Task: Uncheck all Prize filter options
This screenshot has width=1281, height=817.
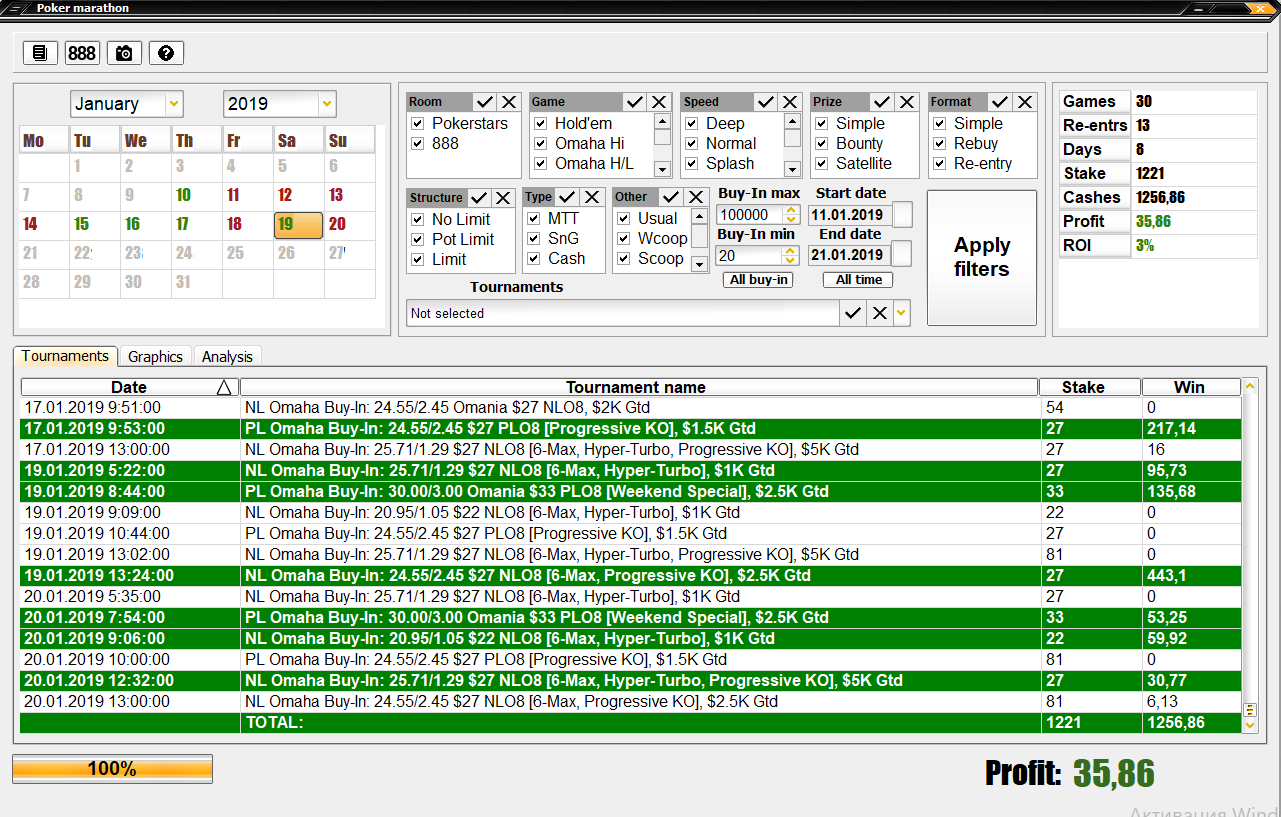Action: click(x=907, y=102)
